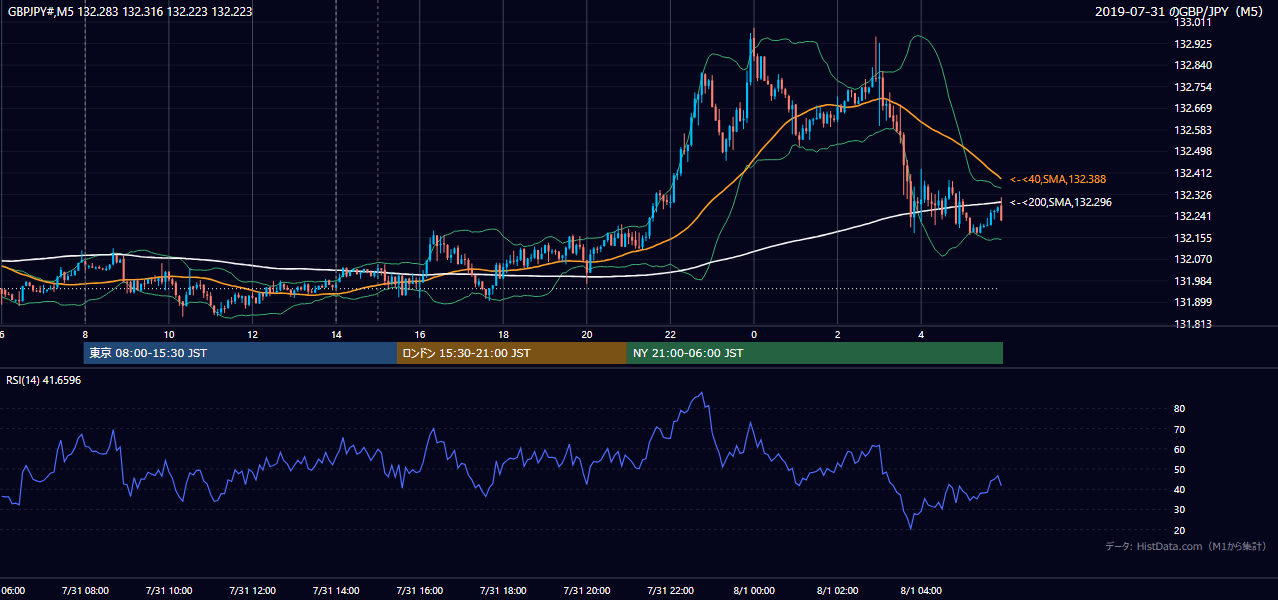Select the NY 21:00-06:00 JST session bar
Viewport: 1278px width, 600px height.
[815, 353]
